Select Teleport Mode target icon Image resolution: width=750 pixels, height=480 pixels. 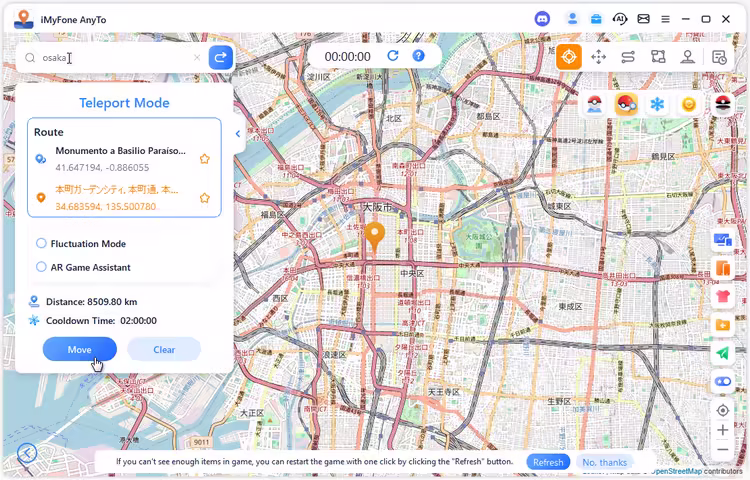point(569,57)
